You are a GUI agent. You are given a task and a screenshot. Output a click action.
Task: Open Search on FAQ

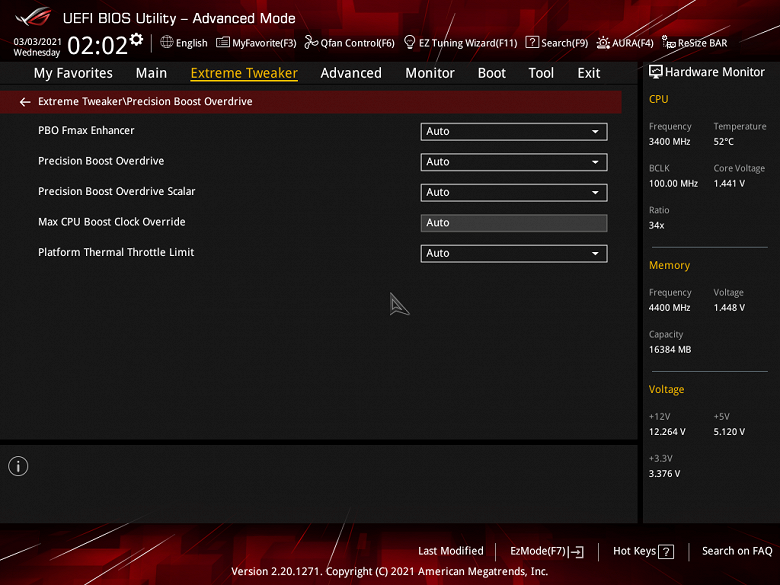point(737,551)
